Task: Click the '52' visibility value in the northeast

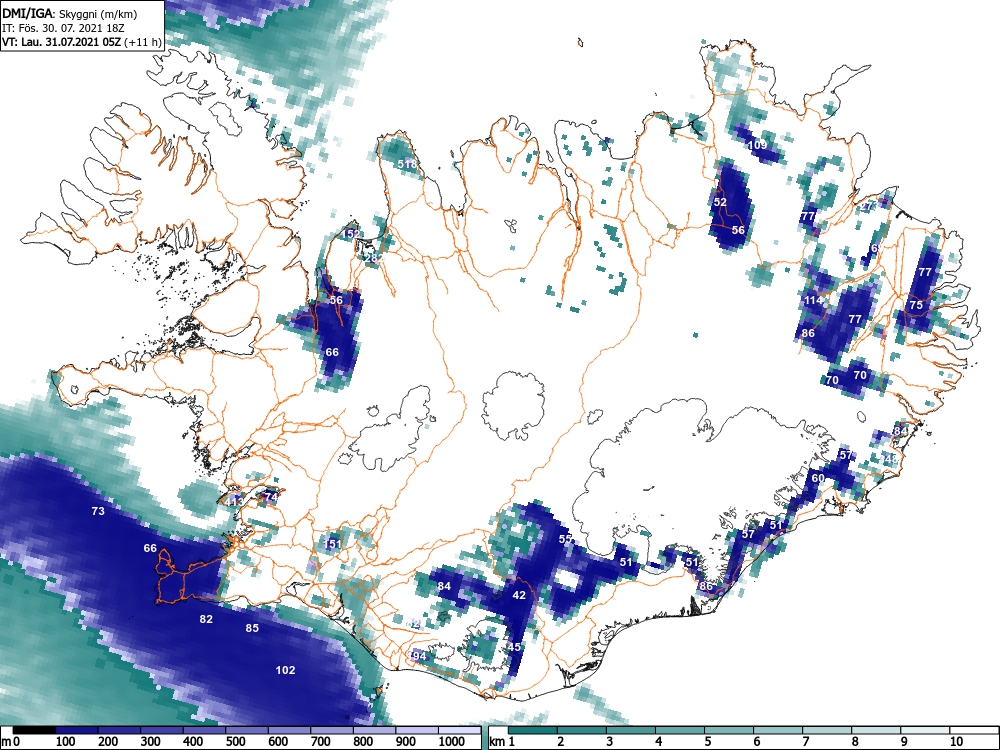Action: click(720, 202)
